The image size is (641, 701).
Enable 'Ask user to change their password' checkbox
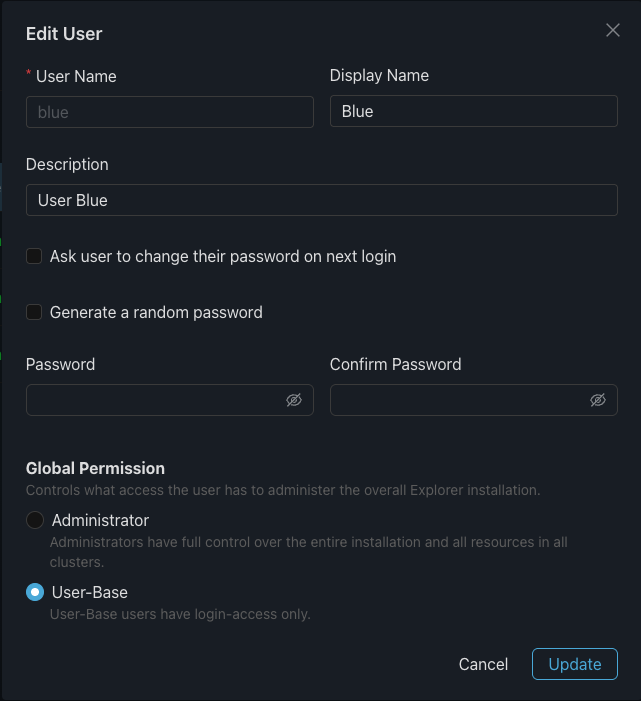[34, 256]
